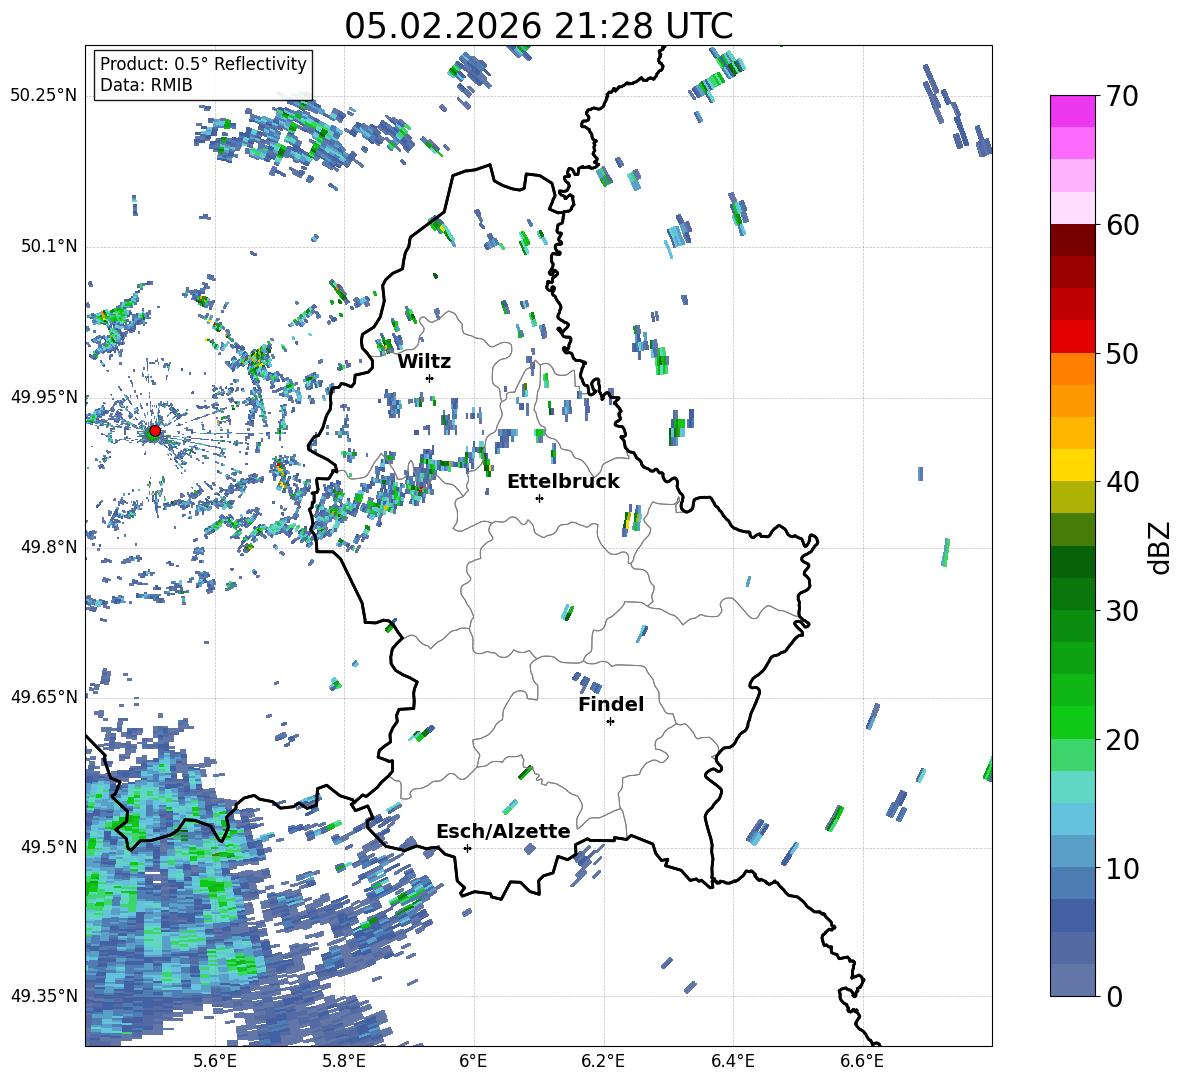Select the Esch/Alzette city label
Screen dimensions: 1184x1081
[x=503, y=831]
